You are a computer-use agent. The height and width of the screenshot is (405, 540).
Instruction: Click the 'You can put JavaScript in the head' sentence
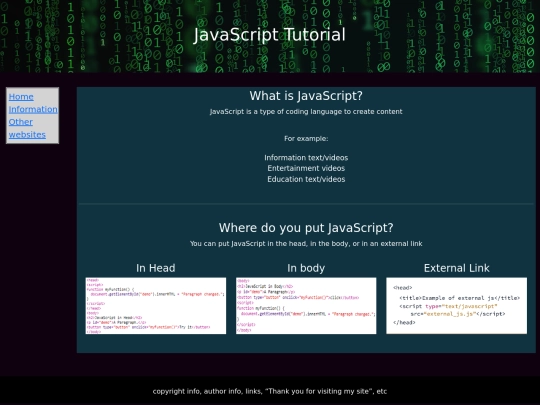tap(306, 243)
